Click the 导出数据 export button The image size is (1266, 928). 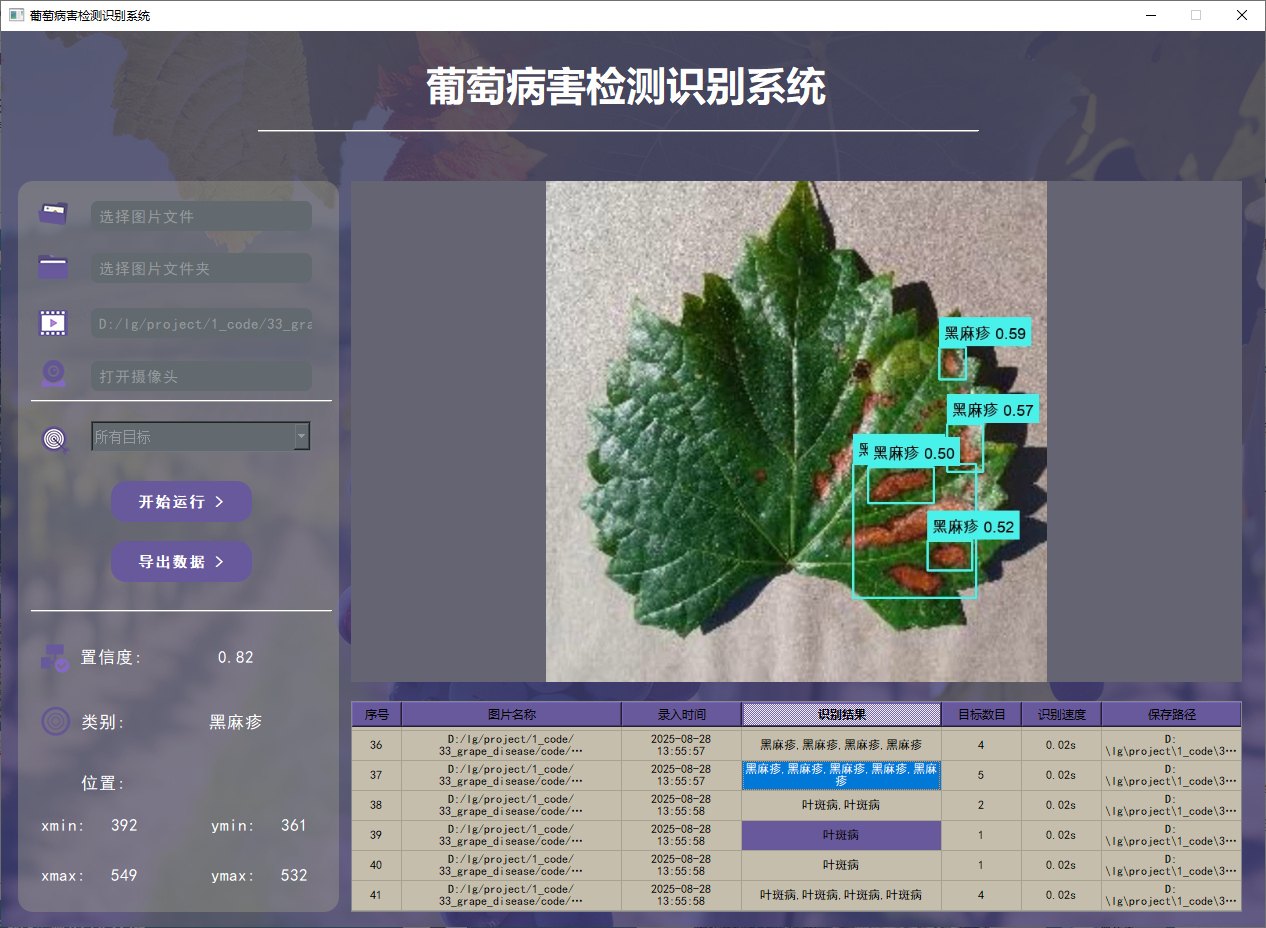click(181, 561)
